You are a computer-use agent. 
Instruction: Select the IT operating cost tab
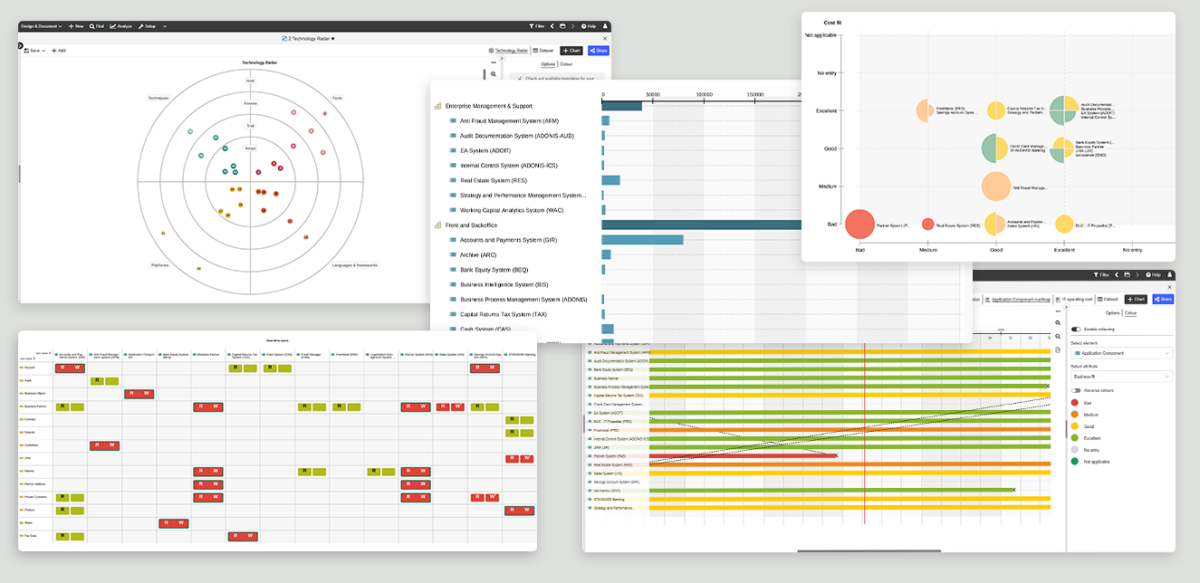1077,299
